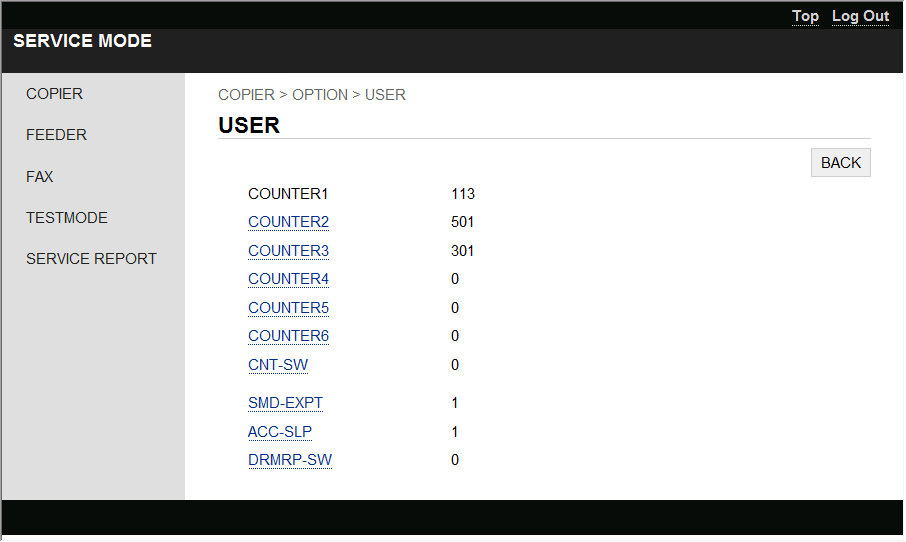The image size is (906, 542).
Task: Open SERVICE REPORT from the sidebar
Action: point(91,259)
